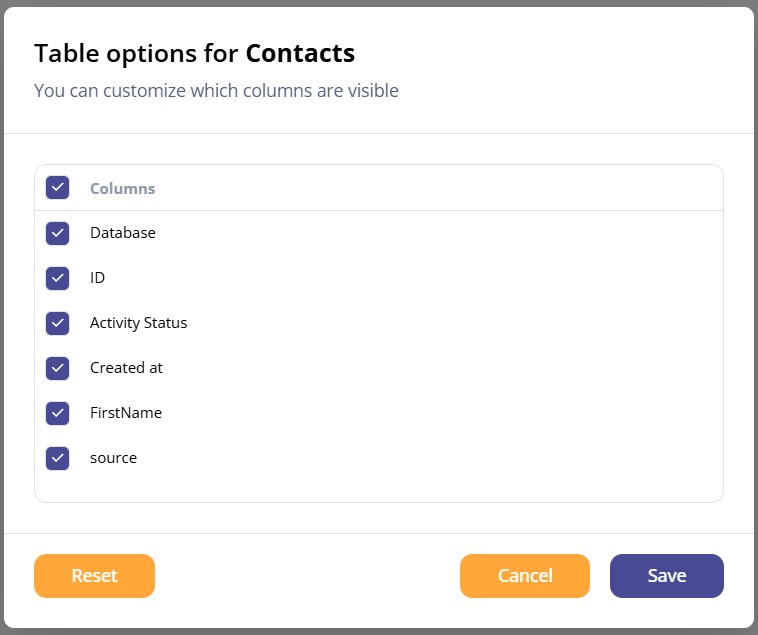Image resolution: width=758 pixels, height=635 pixels.
Task: Click the Reset button
Action: 94,576
